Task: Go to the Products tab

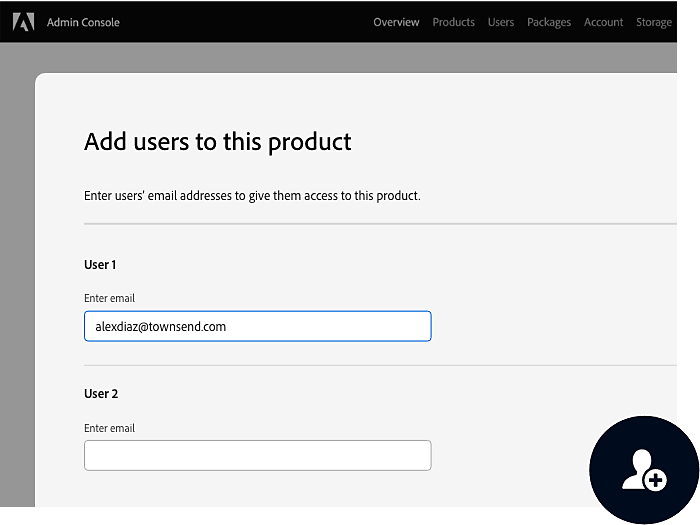Action: pos(453,22)
